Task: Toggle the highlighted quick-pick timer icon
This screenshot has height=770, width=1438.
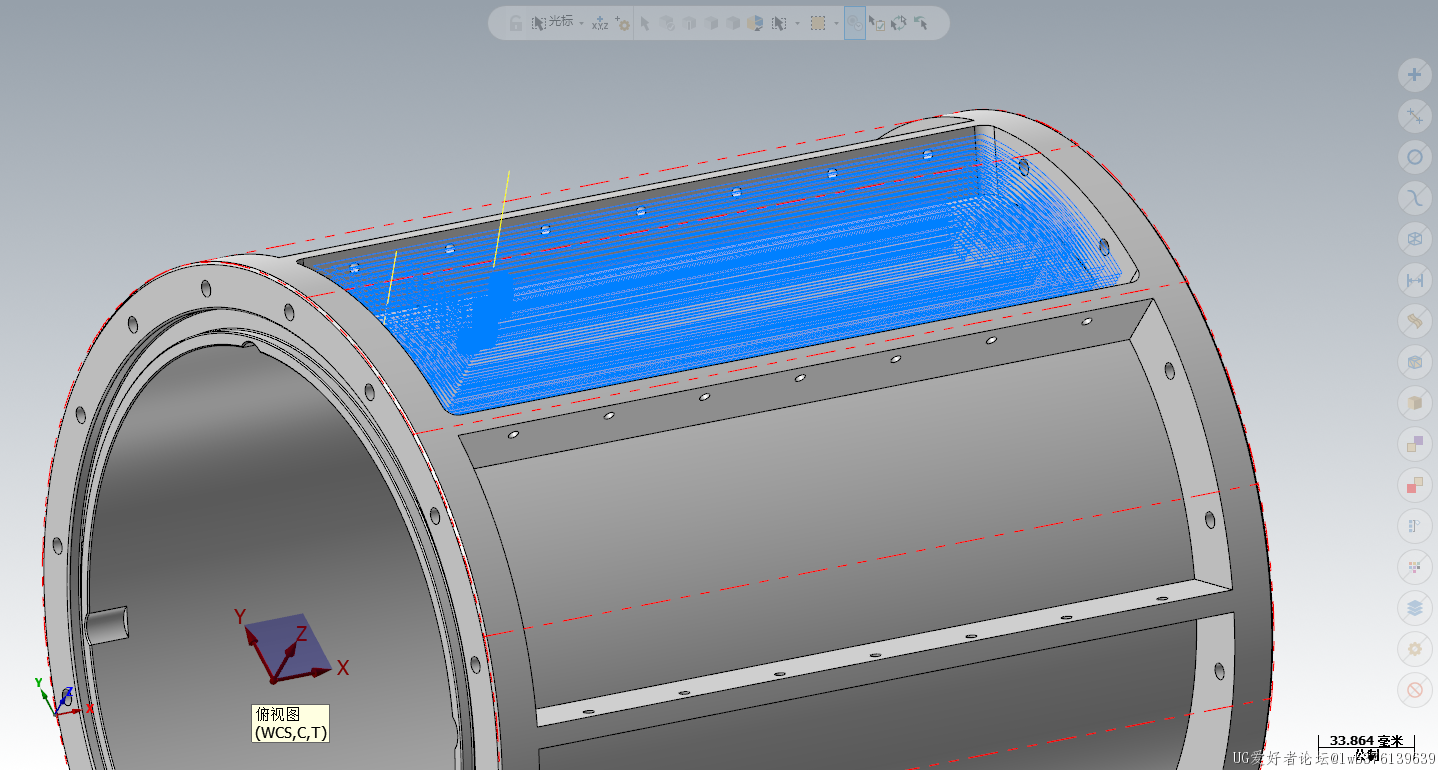Action: 855,23
